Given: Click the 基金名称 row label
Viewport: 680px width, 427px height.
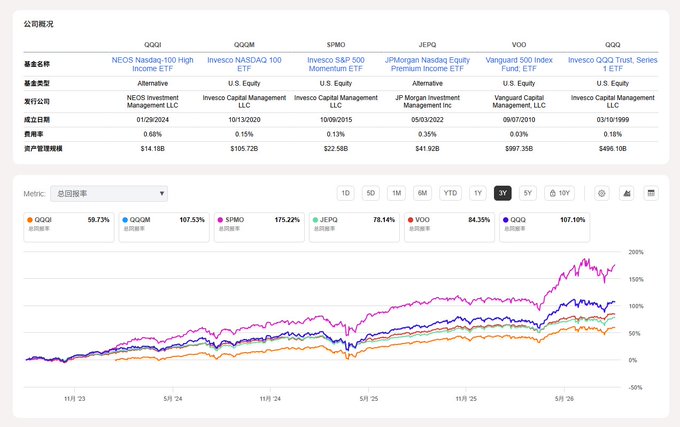Looking at the screenshot, I should [37, 64].
